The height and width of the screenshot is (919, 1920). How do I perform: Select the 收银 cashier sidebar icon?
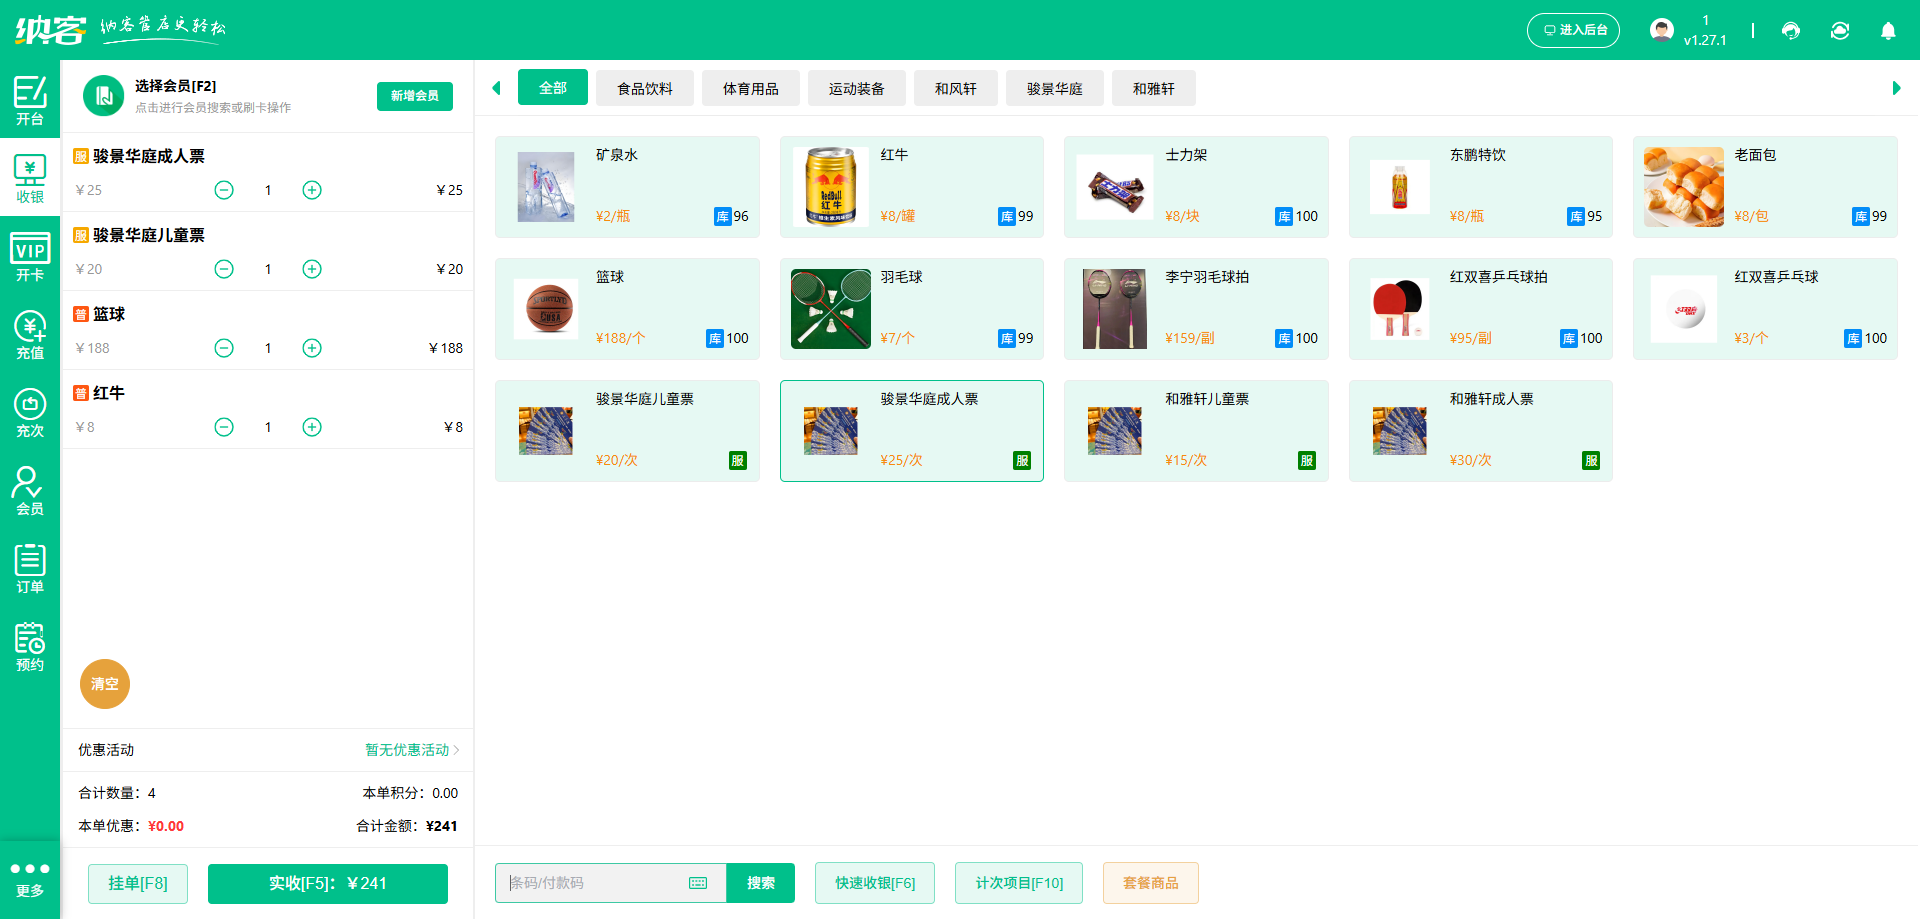(x=30, y=178)
